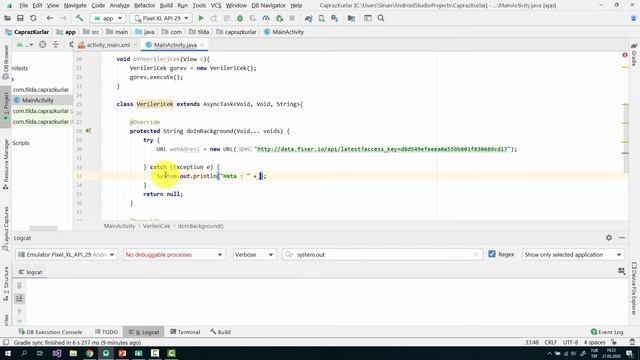640x360 pixels.
Task: Click the Debug app bug icon
Action: coord(240,18)
